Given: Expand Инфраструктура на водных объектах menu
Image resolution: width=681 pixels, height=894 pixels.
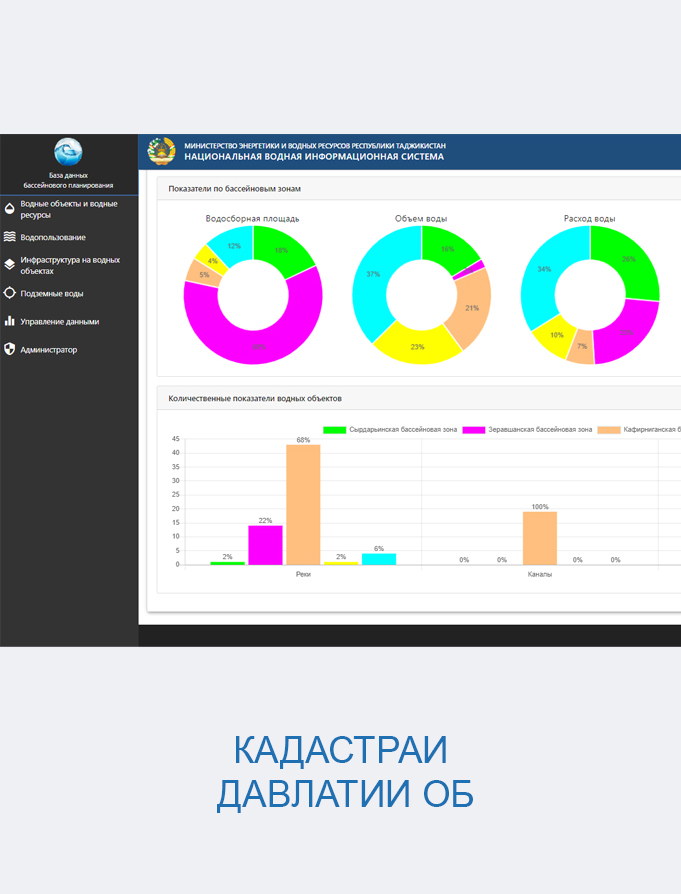Looking at the screenshot, I should tap(70, 265).
